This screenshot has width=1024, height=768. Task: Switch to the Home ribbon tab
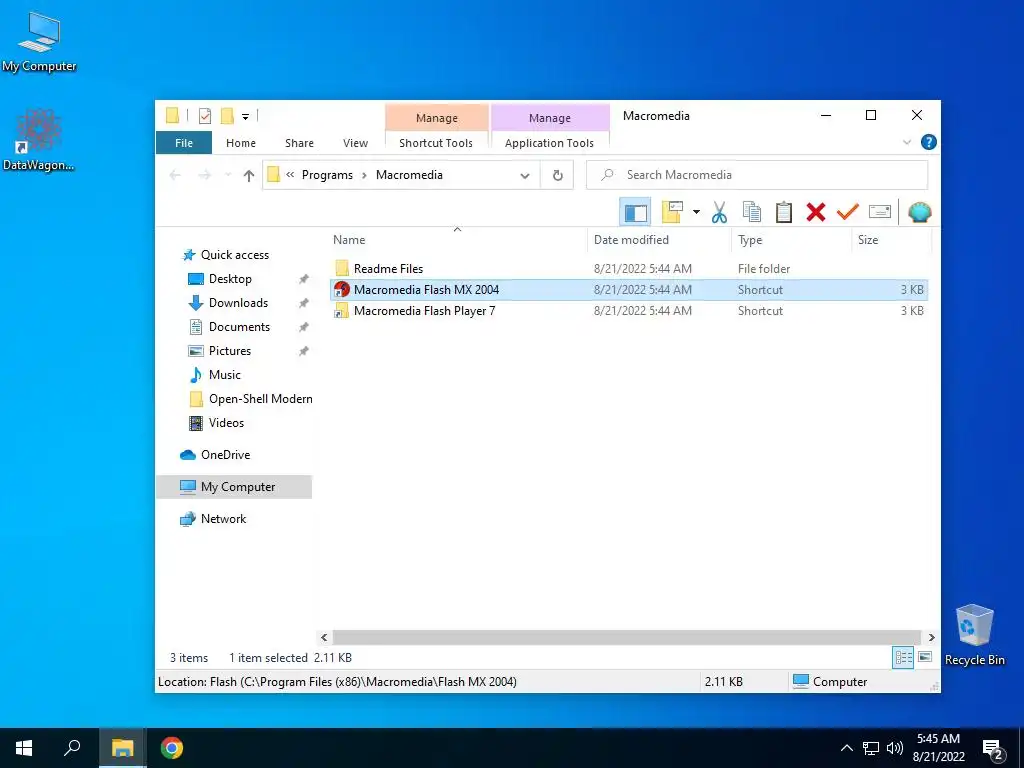coord(240,143)
